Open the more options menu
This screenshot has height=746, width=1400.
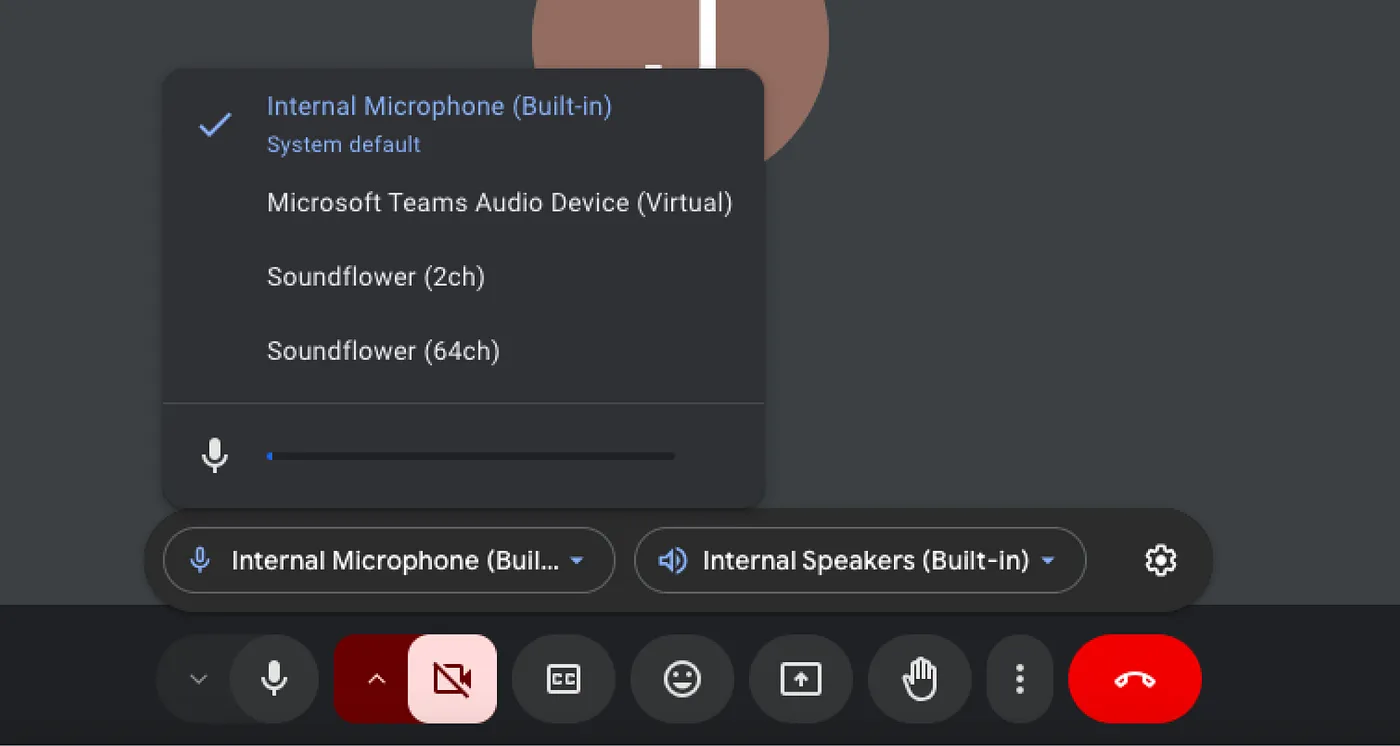1019,679
